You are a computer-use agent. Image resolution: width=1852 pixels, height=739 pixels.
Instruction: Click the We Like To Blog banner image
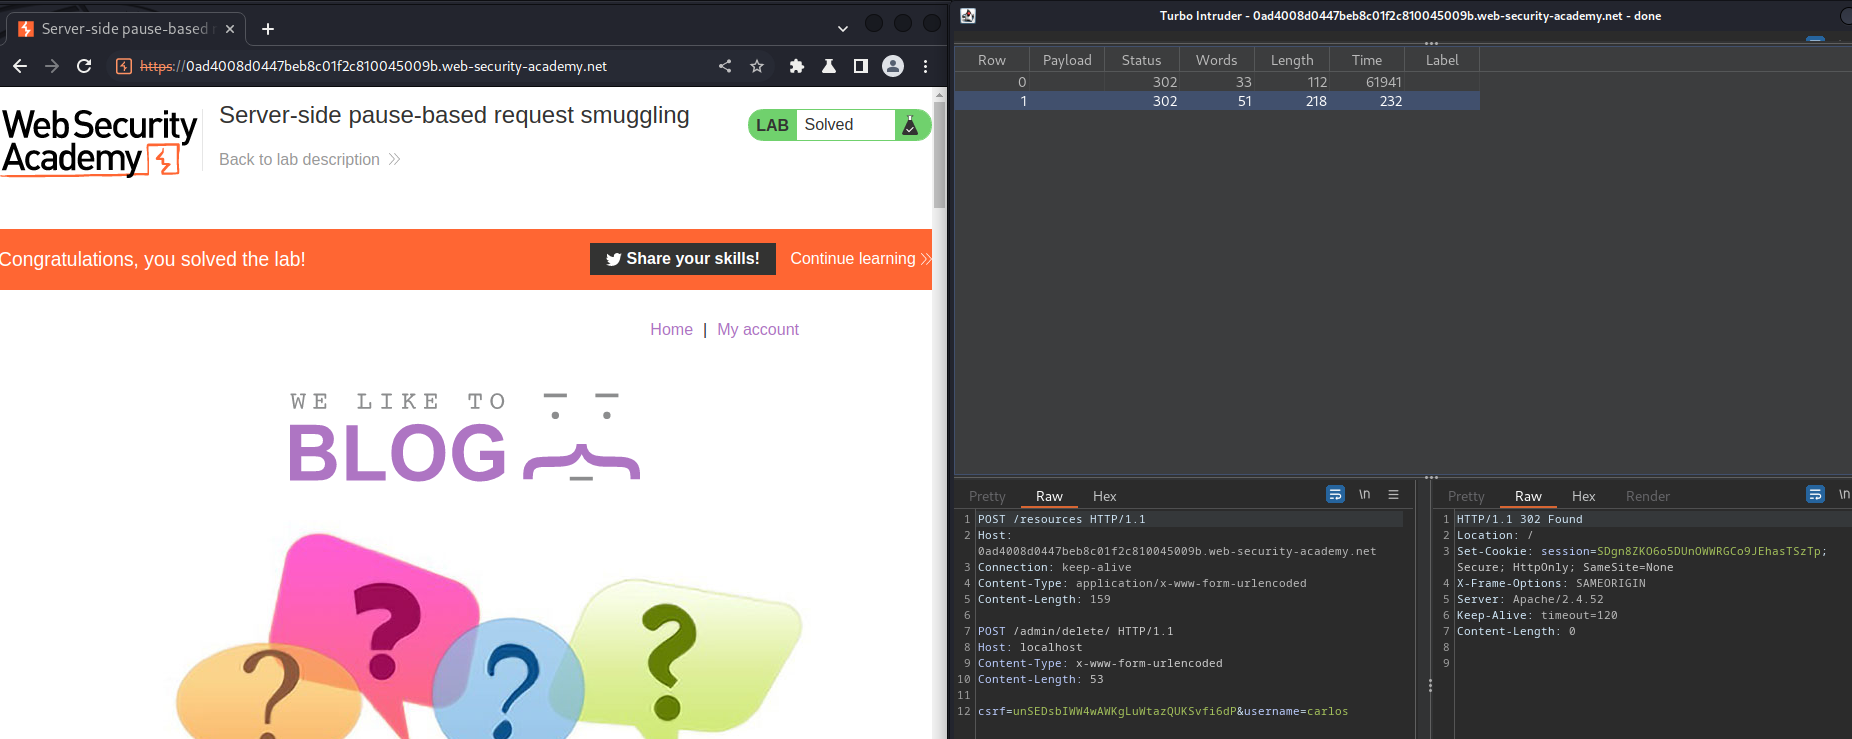tap(464, 437)
